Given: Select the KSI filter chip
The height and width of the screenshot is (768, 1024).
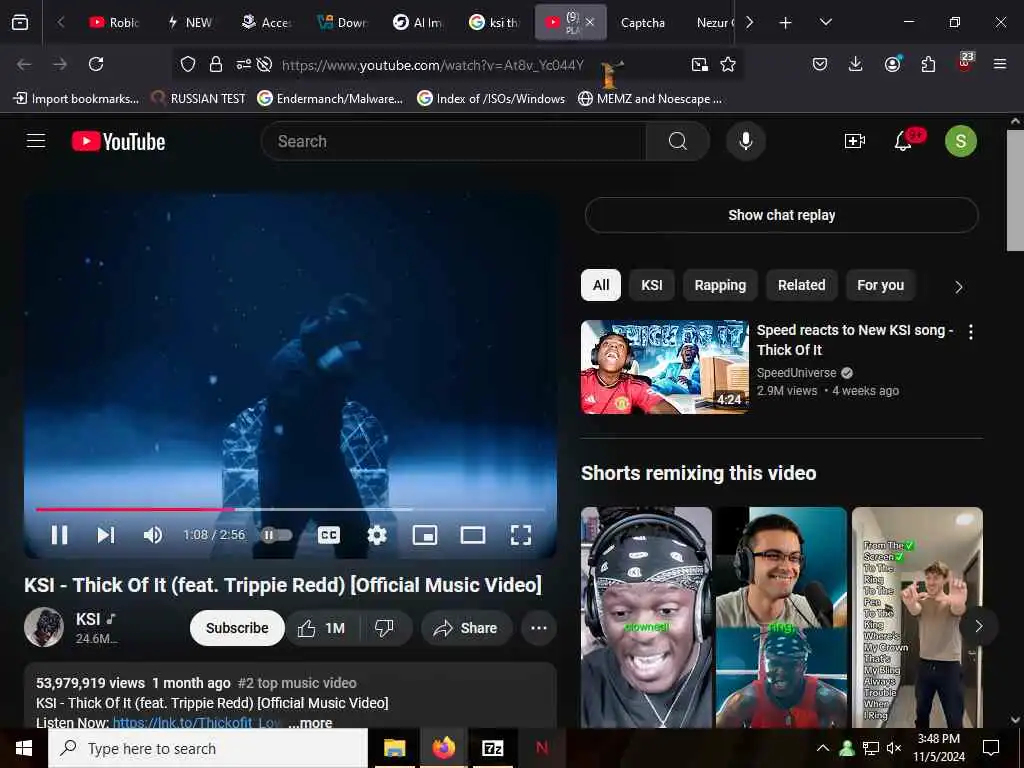Looking at the screenshot, I should 652,285.
